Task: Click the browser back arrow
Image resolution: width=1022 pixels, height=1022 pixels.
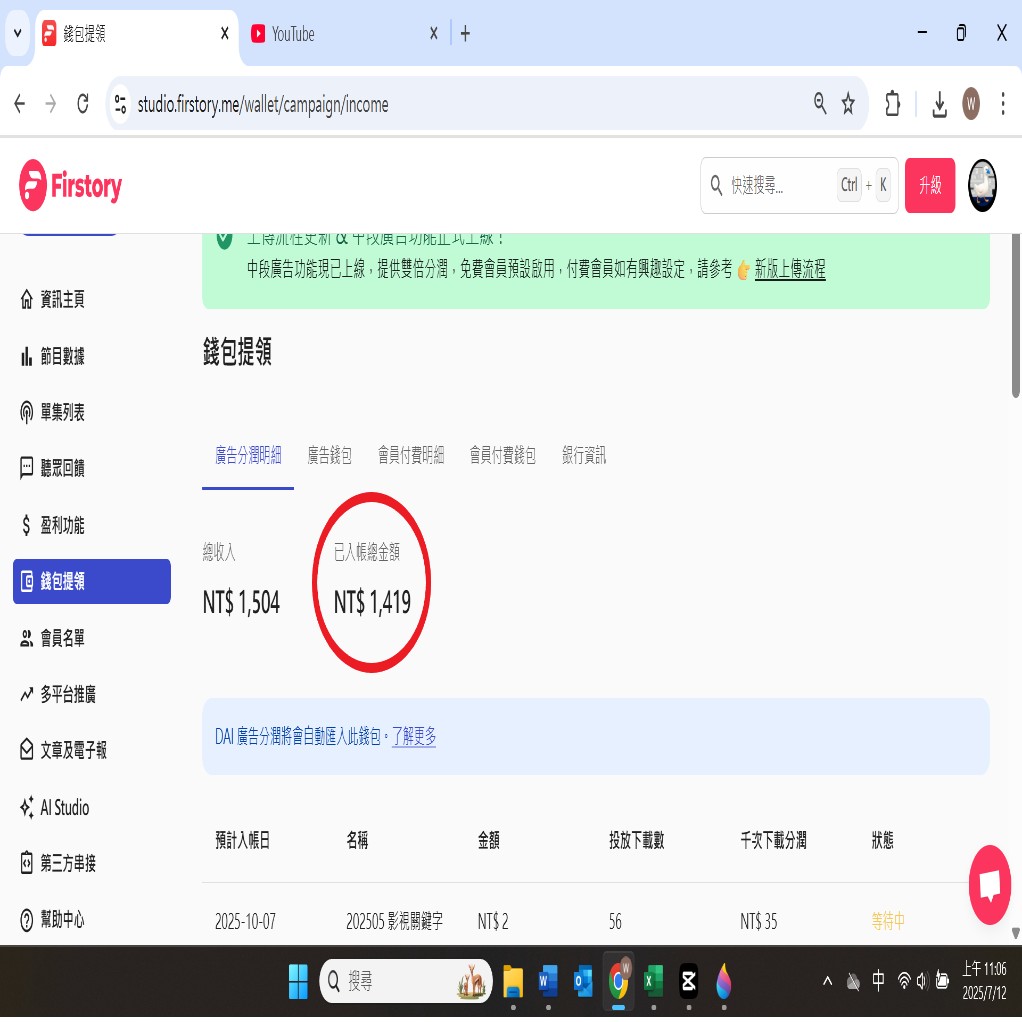Action: tap(20, 104)
